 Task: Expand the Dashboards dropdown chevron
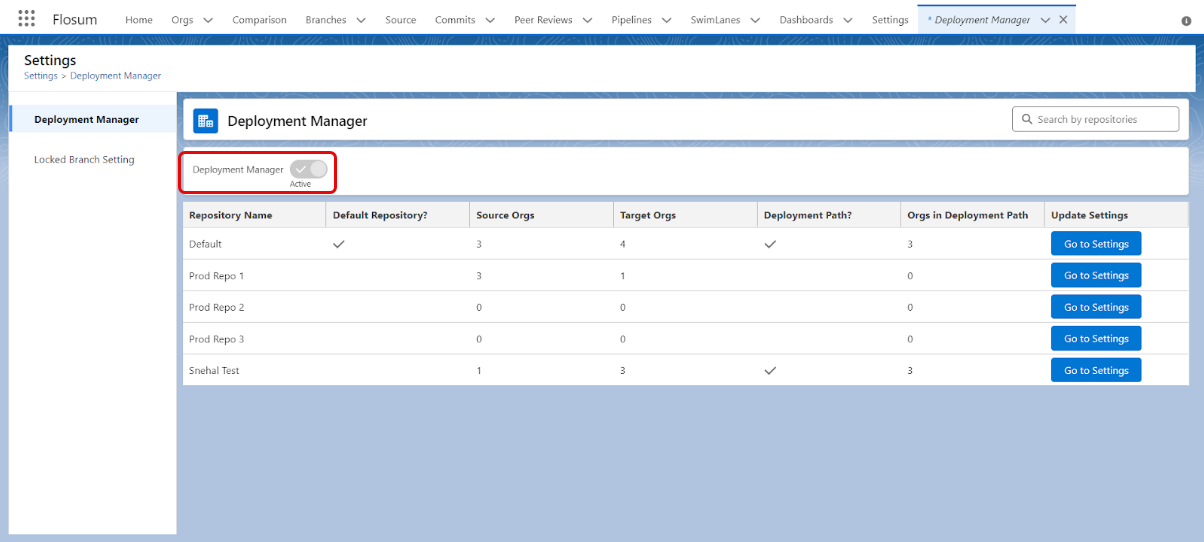(847, 20)
